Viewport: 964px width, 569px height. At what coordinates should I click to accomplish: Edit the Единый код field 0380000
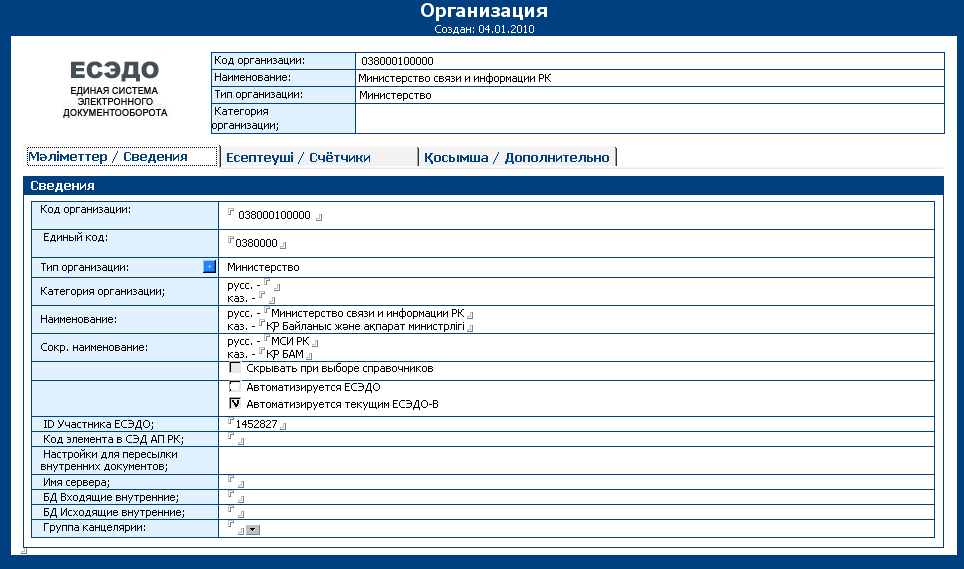point(256,243)
